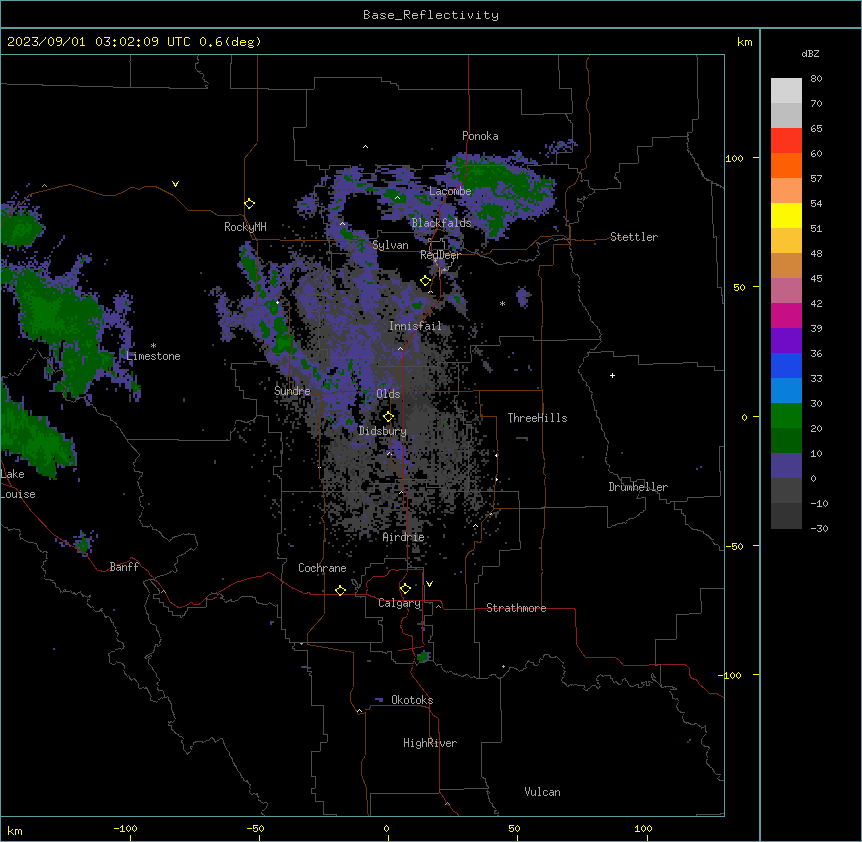Click the yellow diamond marker below RedDeer
Screen dimensions: 862x842
point(425,281)
